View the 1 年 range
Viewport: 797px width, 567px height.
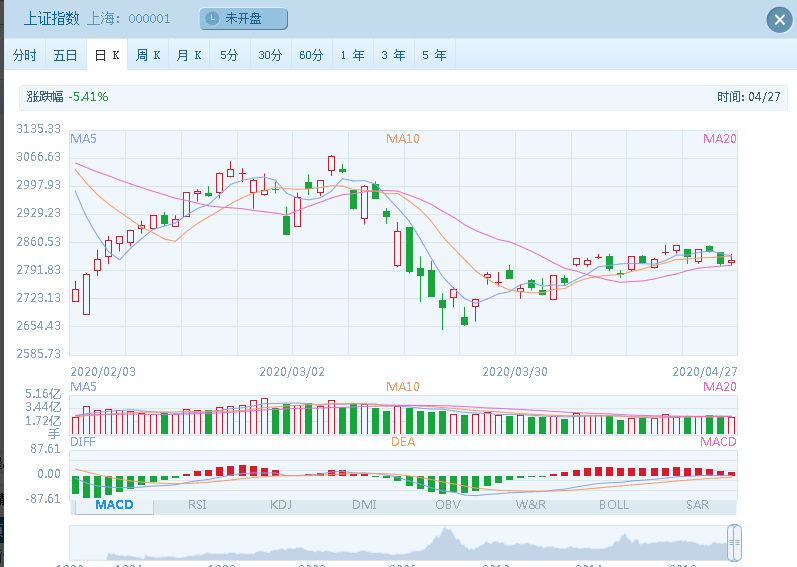(x=352, y=55)
